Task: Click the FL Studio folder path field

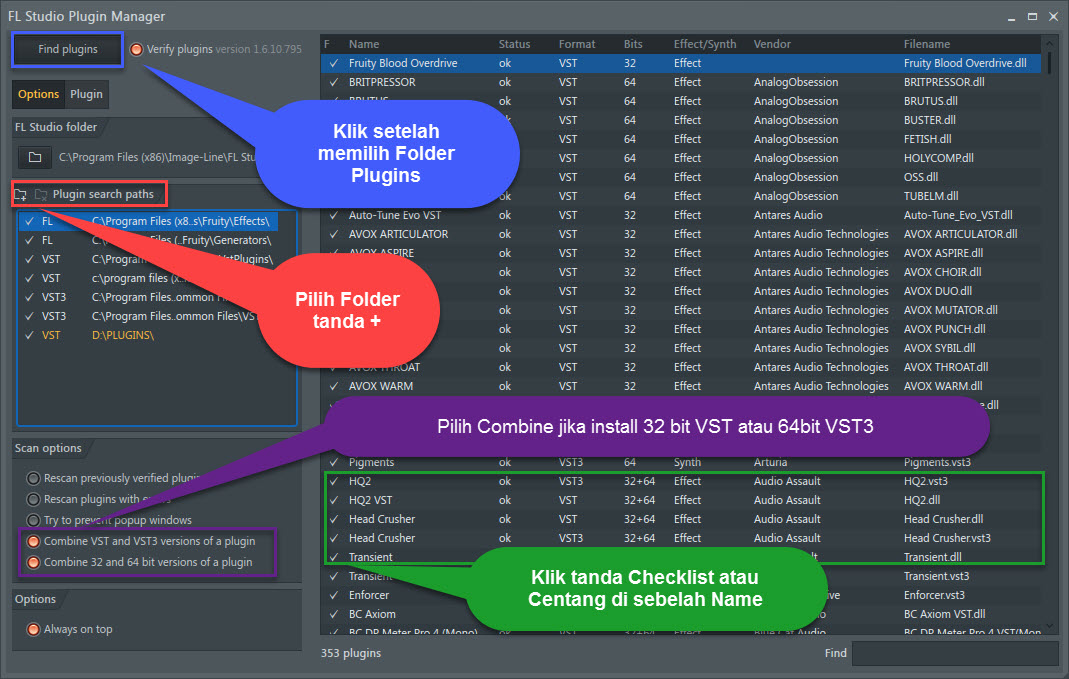Action: coord(157,157)
